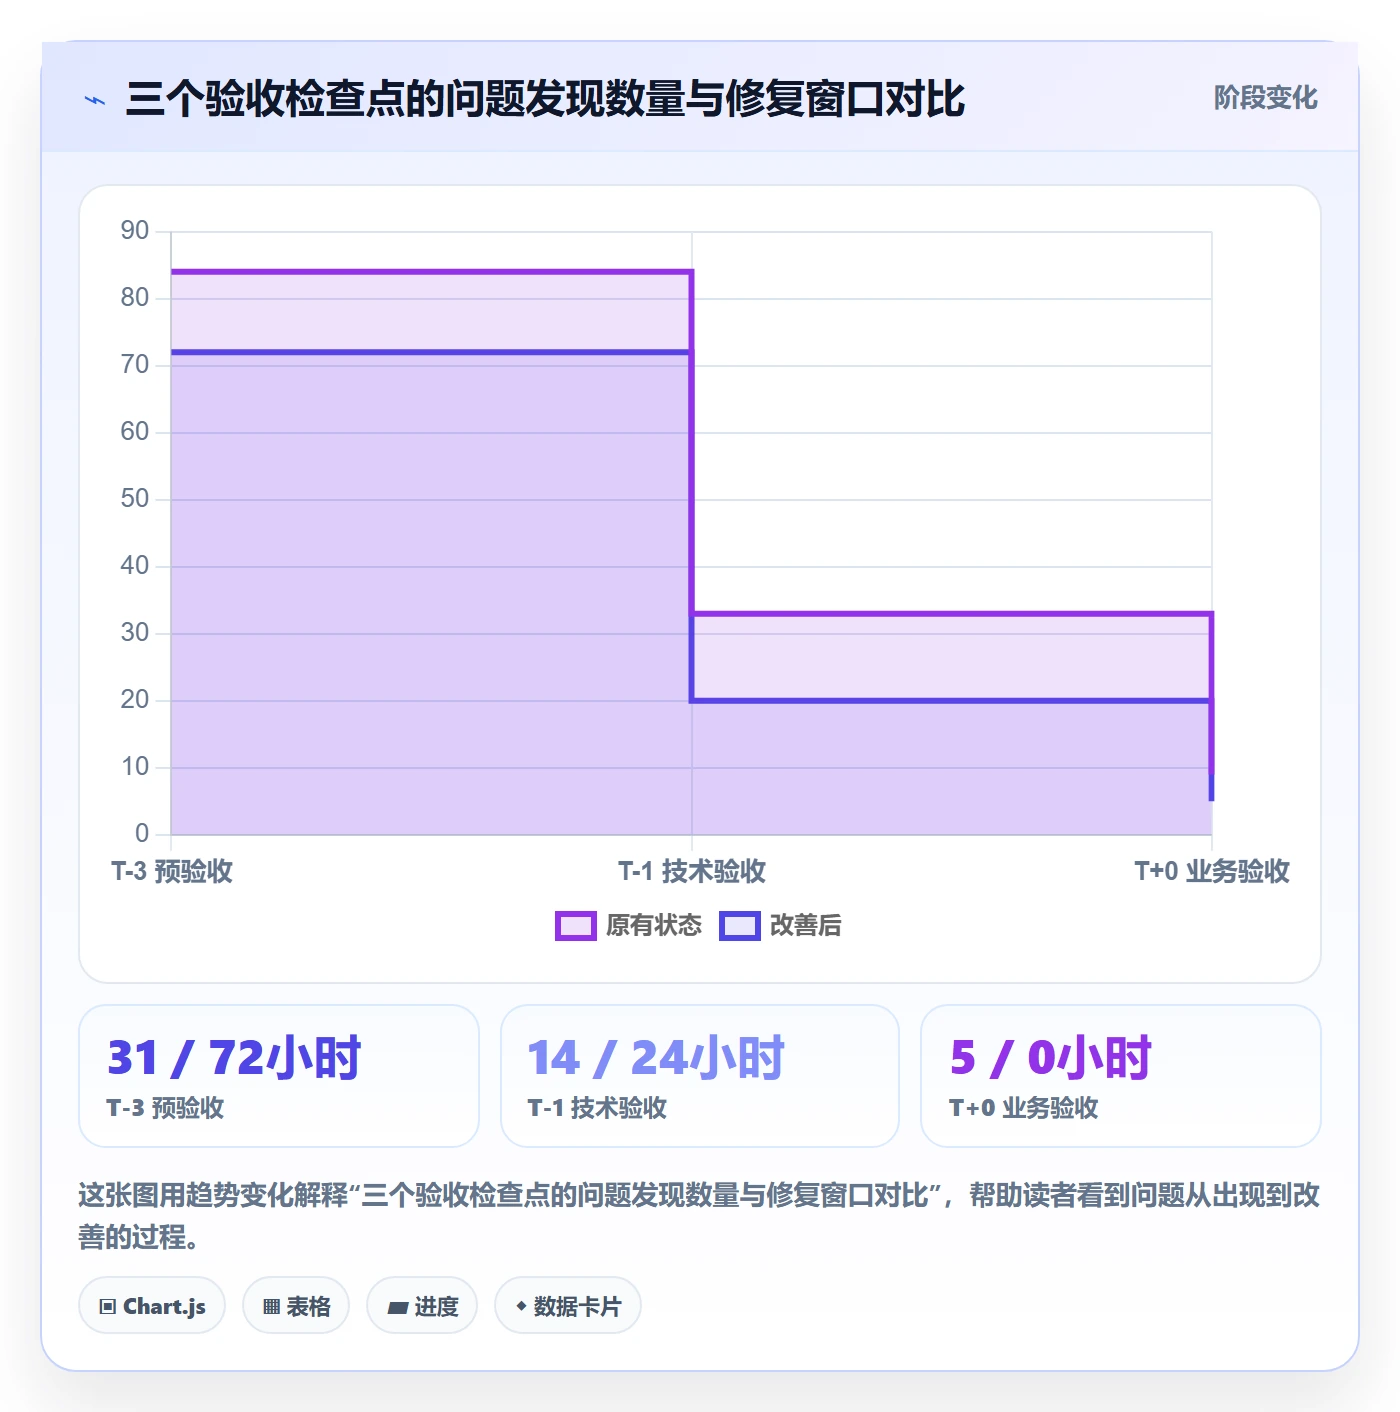Select the Chart.js tag chip

pyautogui.click(x=152, y=1306)
